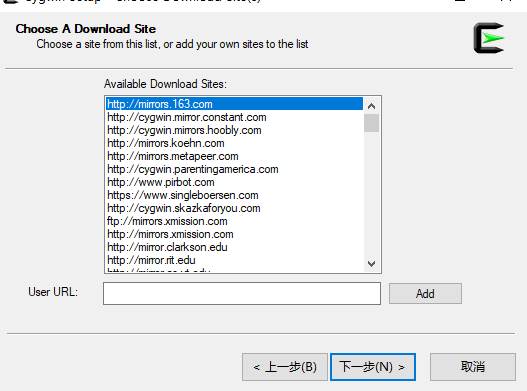Select the http://mirrors.163.com mirror
This screenshot has height=391, width=527.
[234, 104]
